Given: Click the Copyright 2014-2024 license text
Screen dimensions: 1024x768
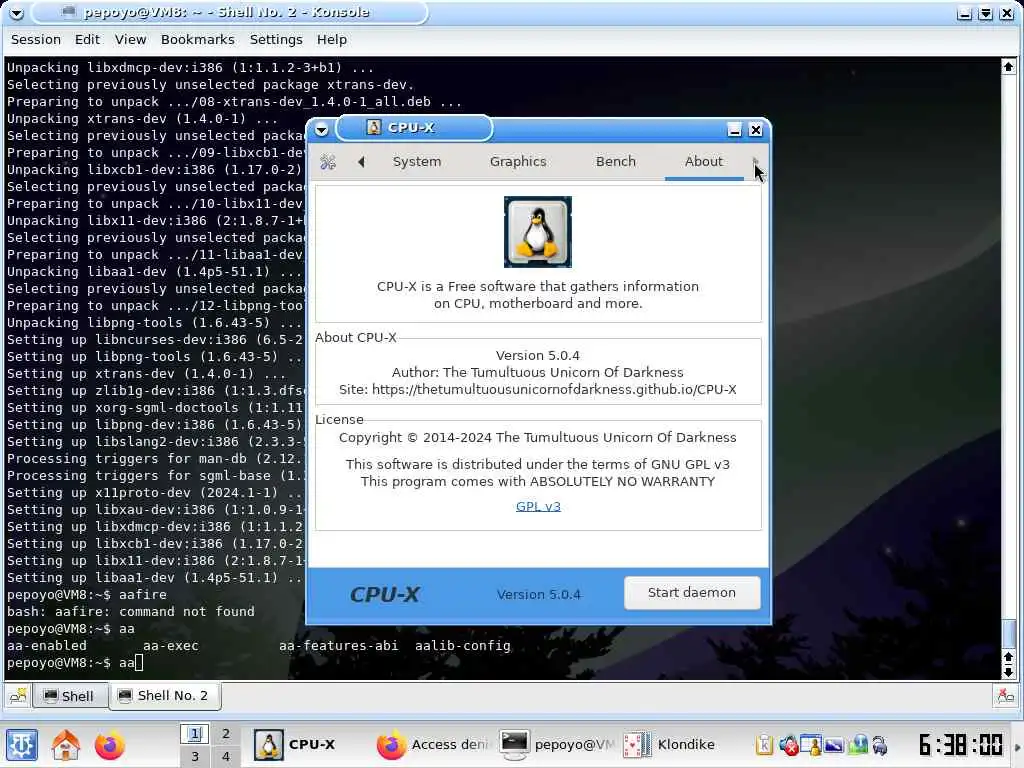Looking at the screenshot, I should tap(537, 438).
